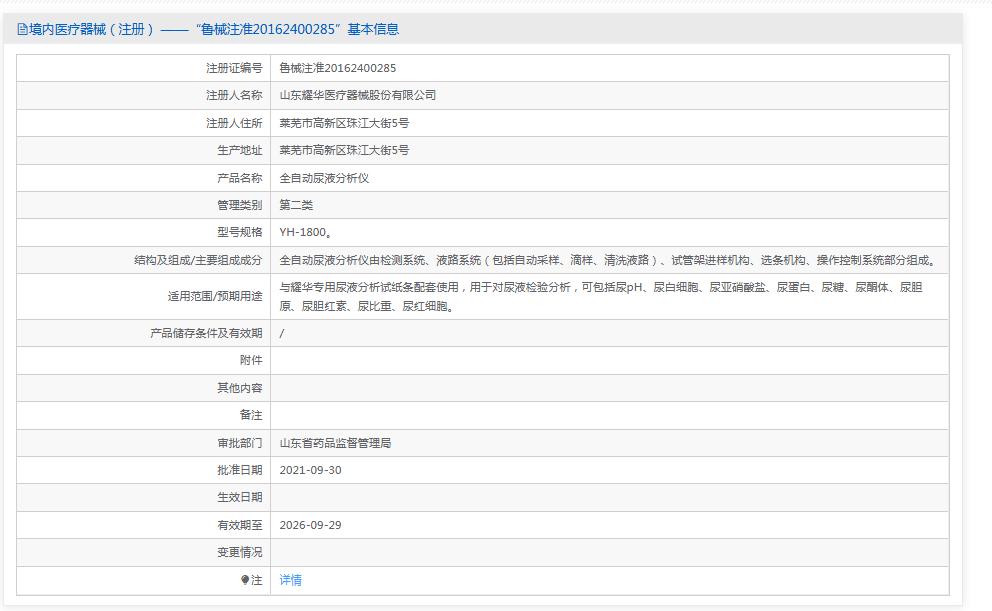
Task: Select expiry date 2026-09-29
Action: 311,525
